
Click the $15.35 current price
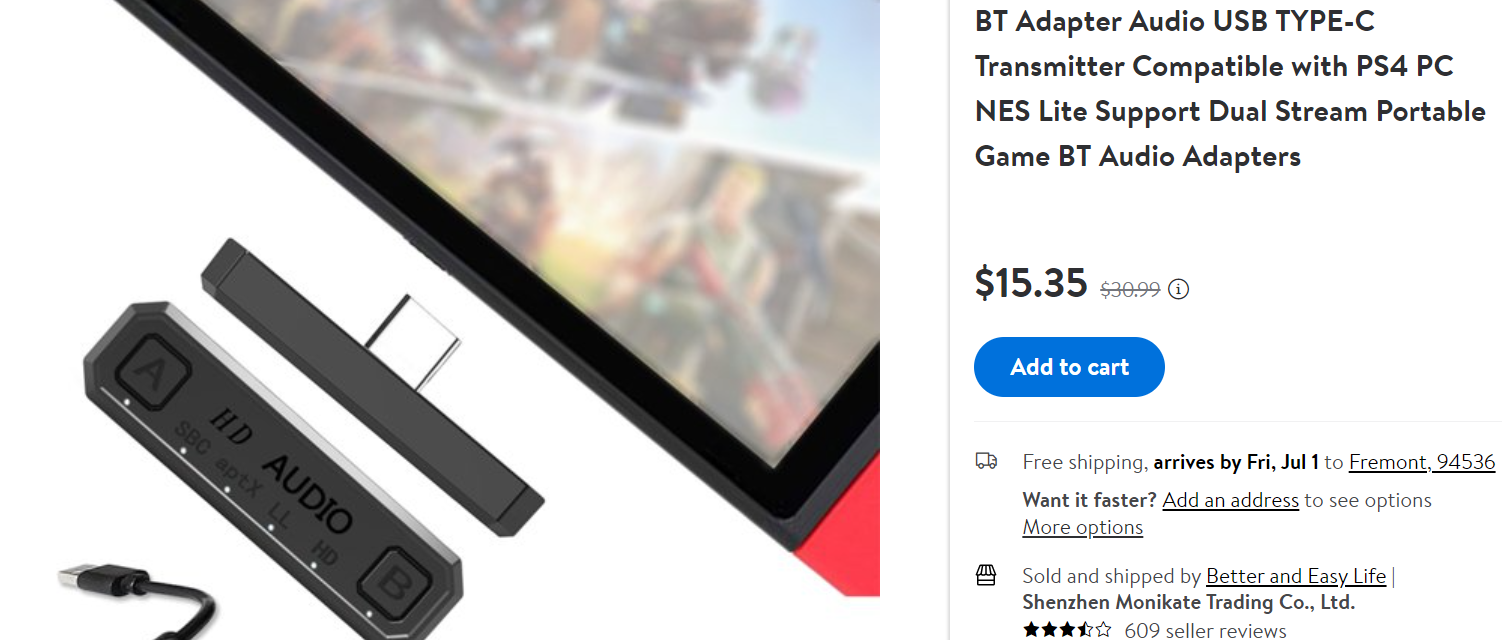coord(1031,283)
